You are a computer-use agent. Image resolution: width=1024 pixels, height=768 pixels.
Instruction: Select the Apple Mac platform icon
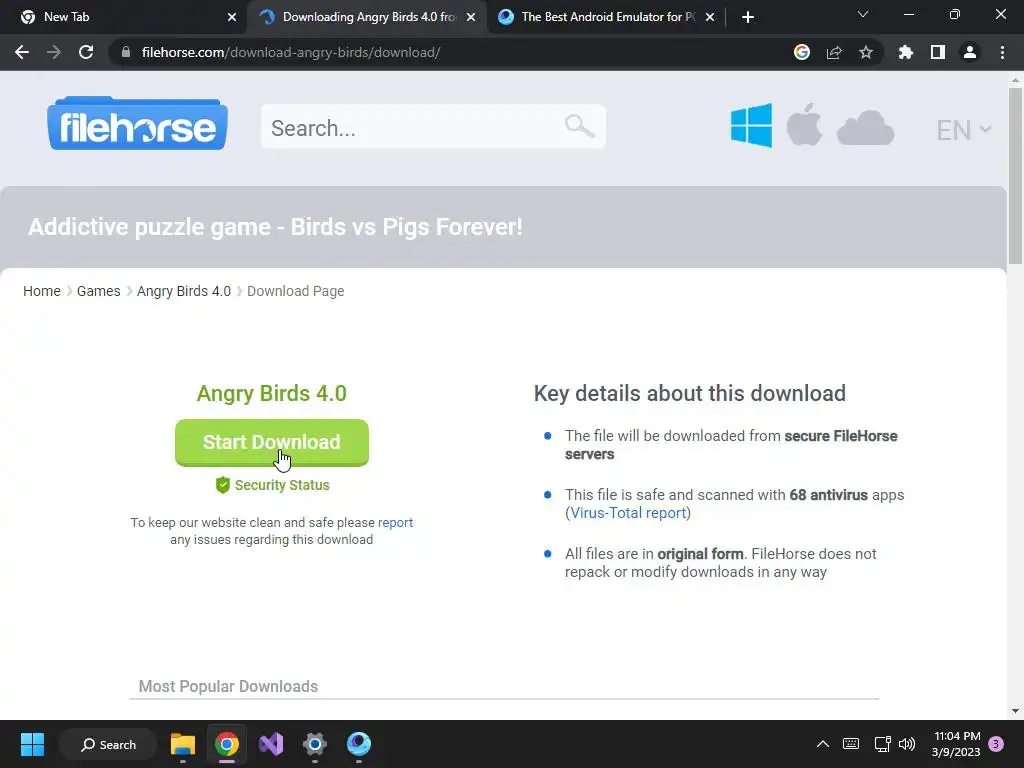(x=804, y=124)
